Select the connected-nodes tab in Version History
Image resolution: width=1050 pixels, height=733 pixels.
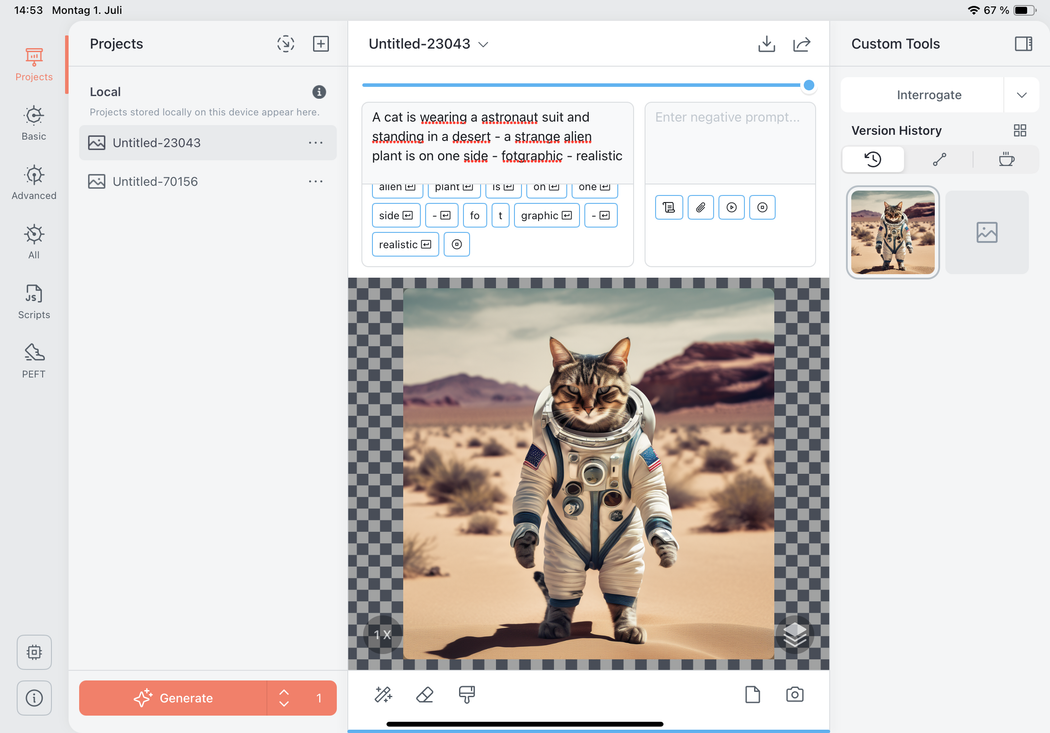940,159
